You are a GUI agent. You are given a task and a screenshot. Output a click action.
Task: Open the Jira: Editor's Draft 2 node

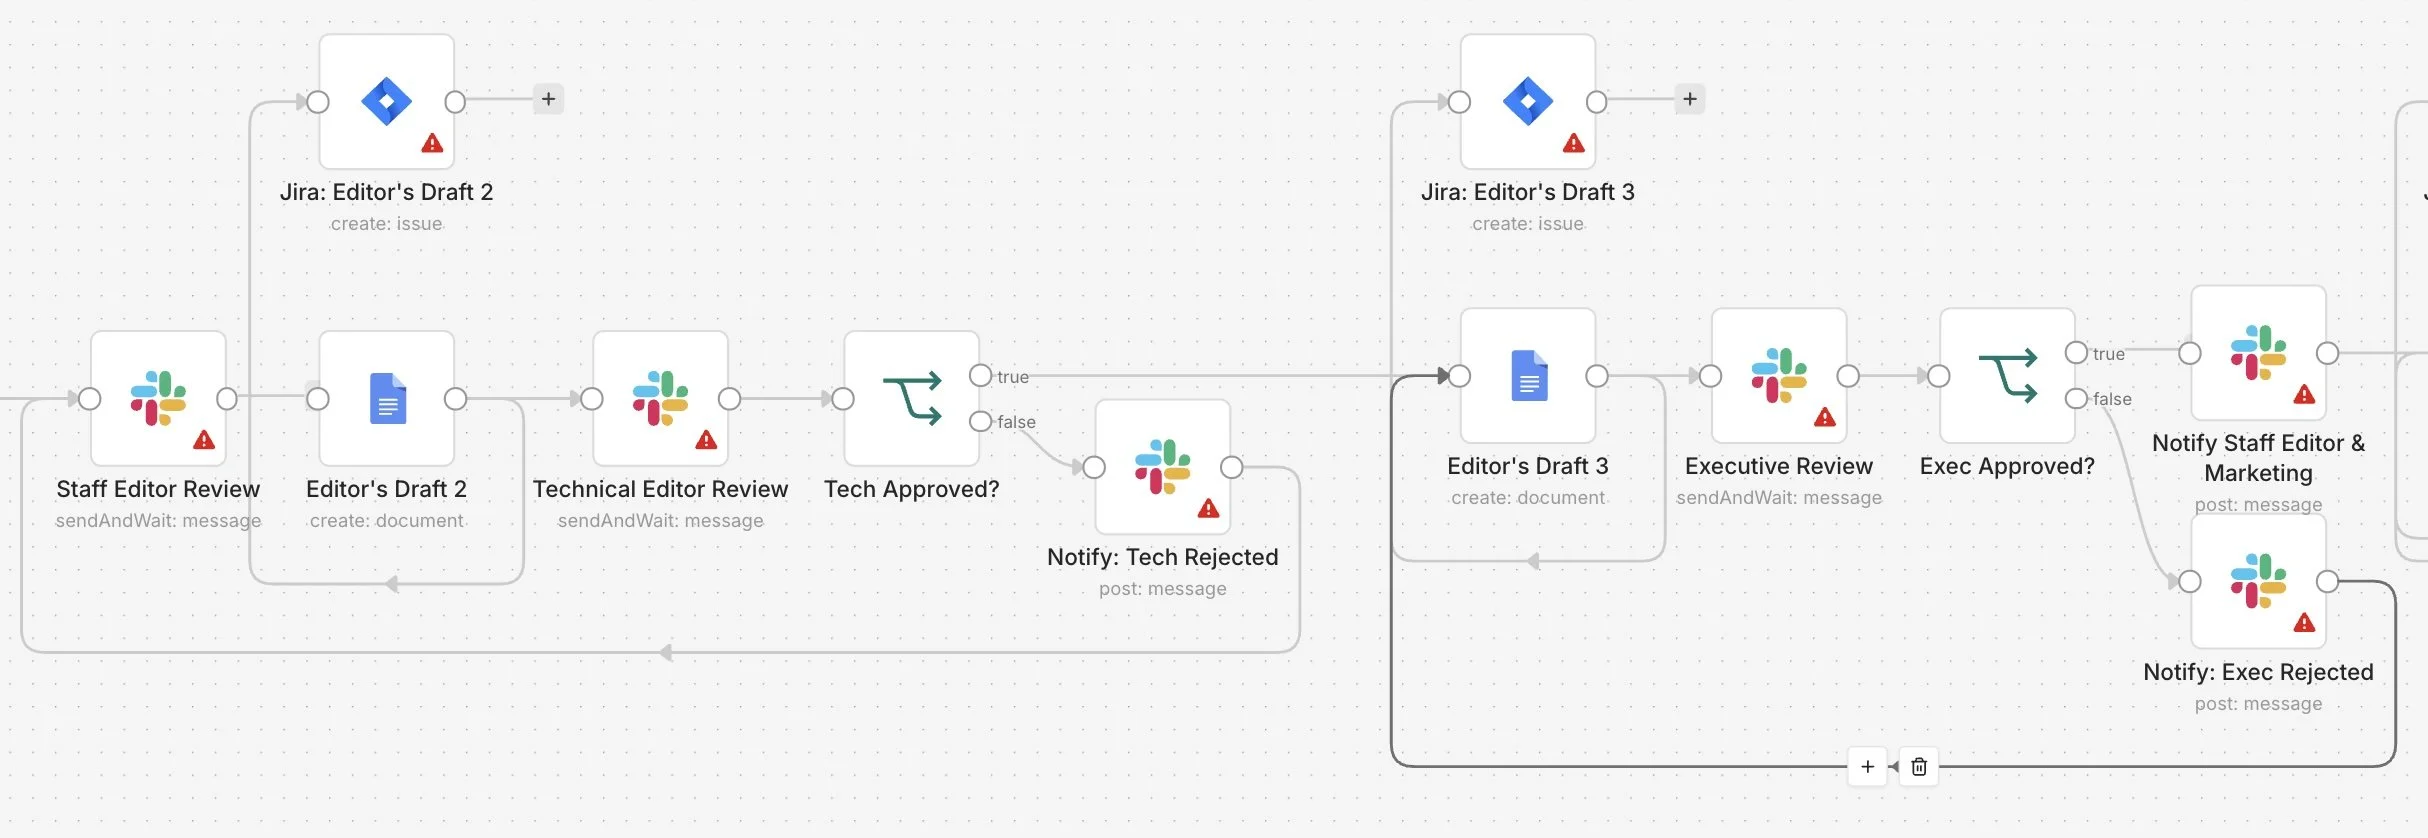click(x=387, y=101)
